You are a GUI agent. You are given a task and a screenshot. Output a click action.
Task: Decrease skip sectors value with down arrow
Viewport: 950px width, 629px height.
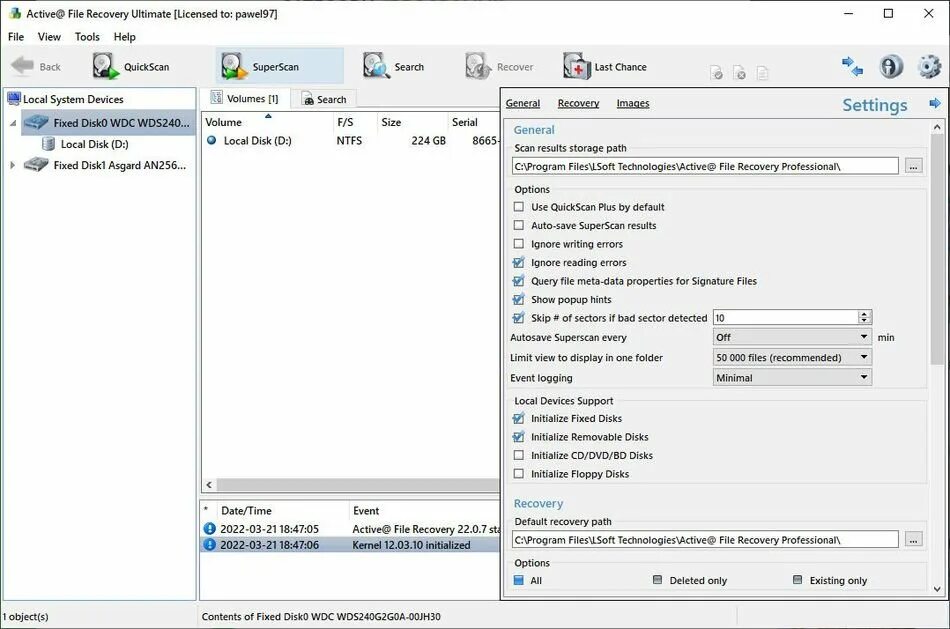pyautogui.click(x=865, y=321)
